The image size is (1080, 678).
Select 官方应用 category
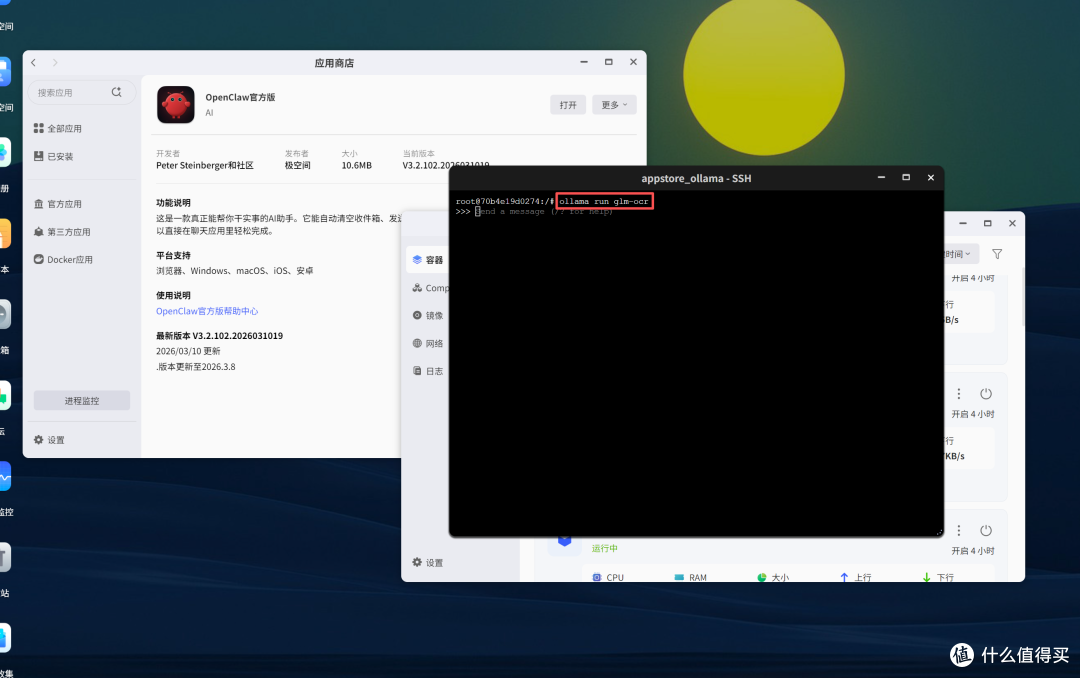click(58, 204)
